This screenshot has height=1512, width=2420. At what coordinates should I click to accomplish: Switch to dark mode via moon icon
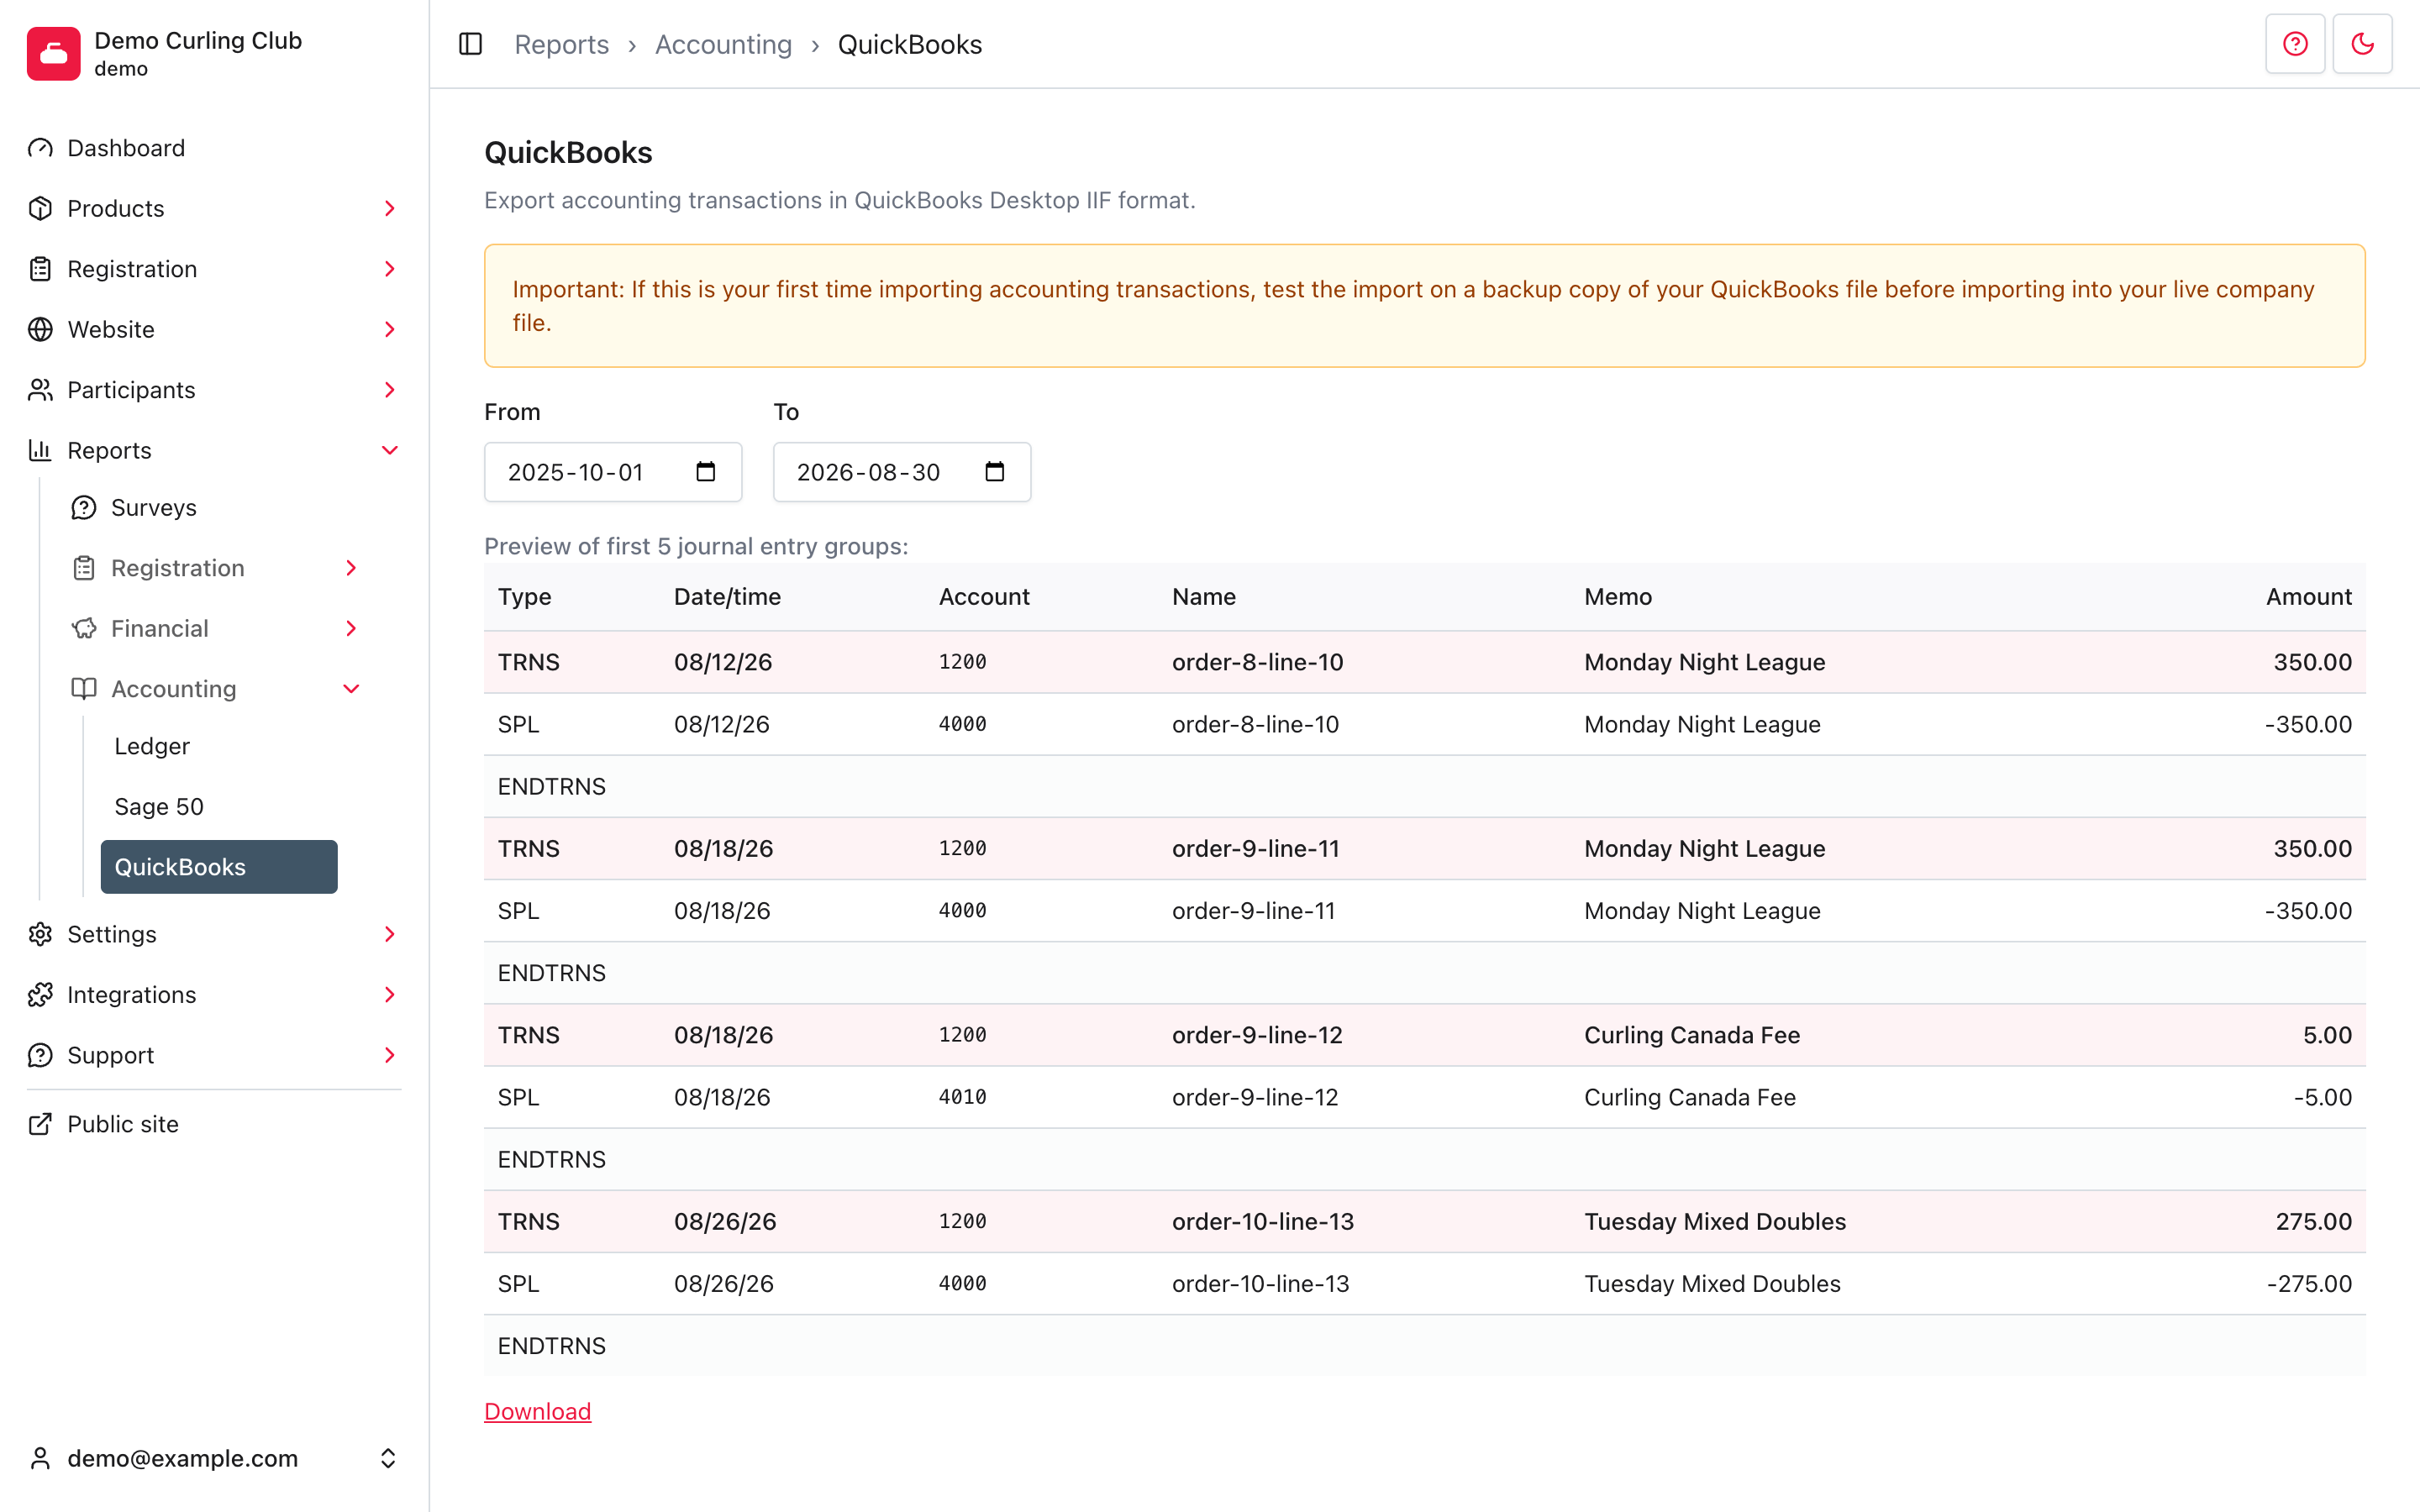(2362, 44)
